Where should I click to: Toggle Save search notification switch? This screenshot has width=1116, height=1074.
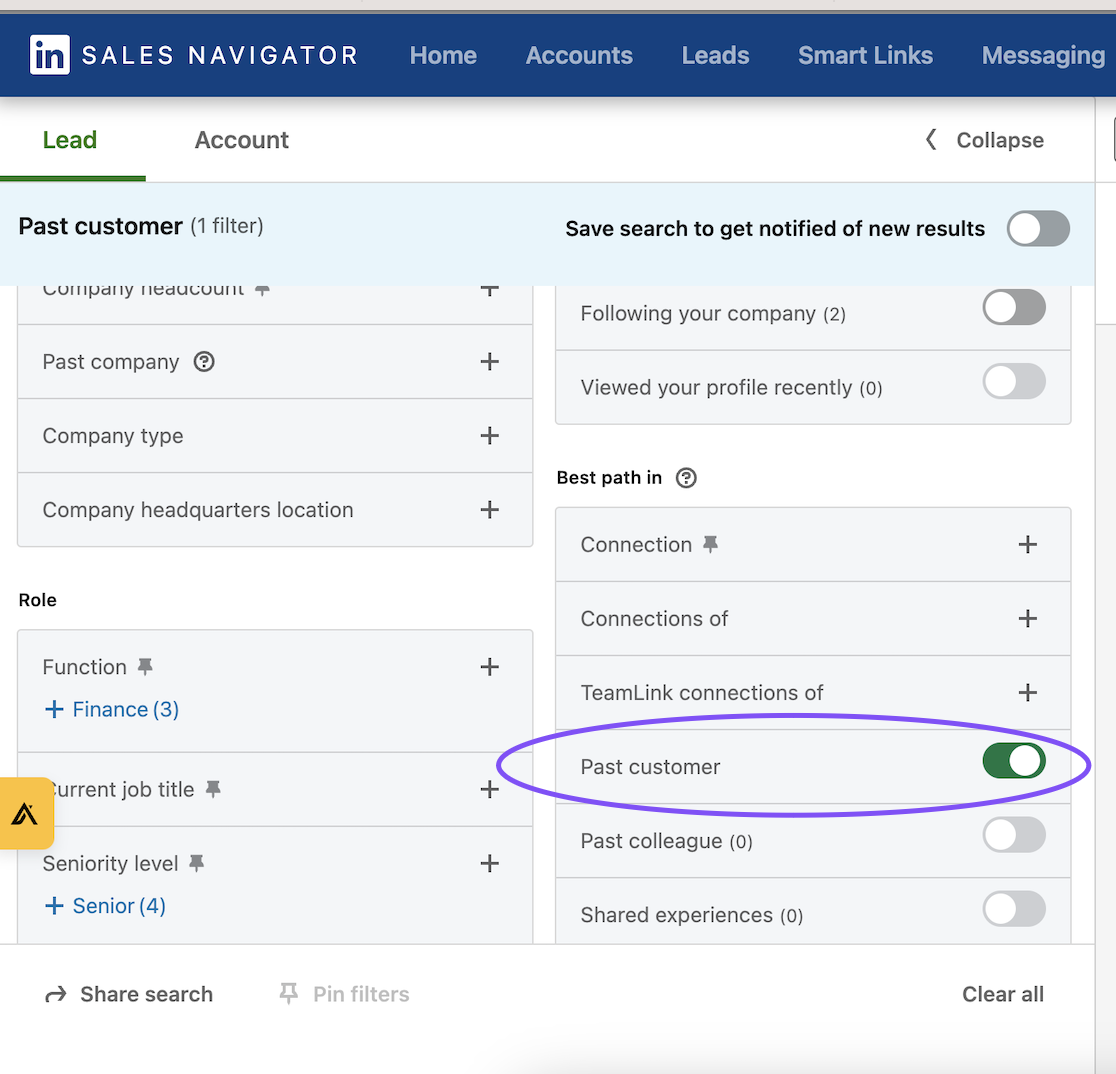coord(1038,228)
